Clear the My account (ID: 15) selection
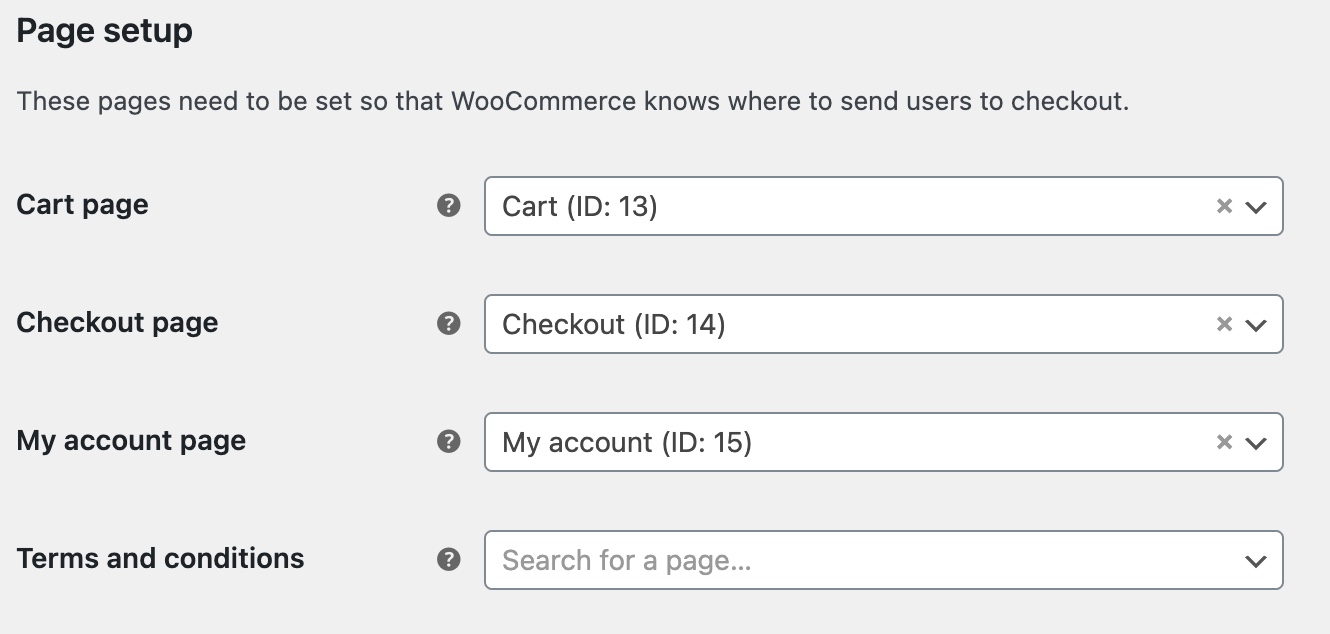 tap(1224, 442)
